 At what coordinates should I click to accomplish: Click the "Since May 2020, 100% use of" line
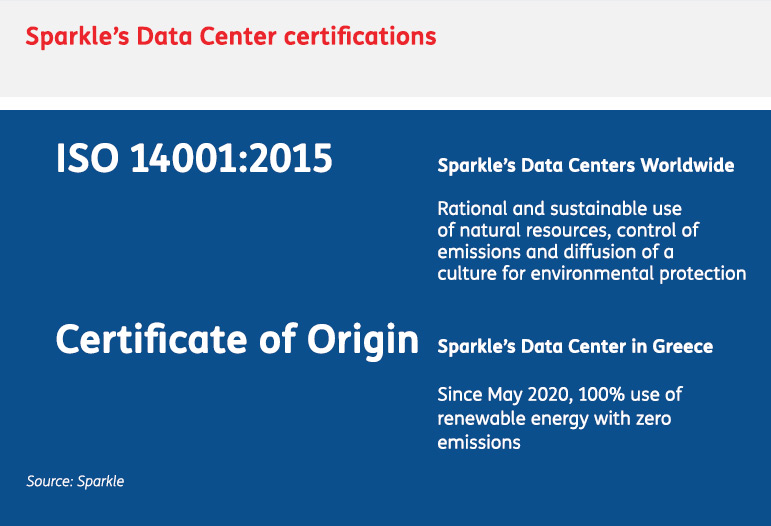point(560,395)
